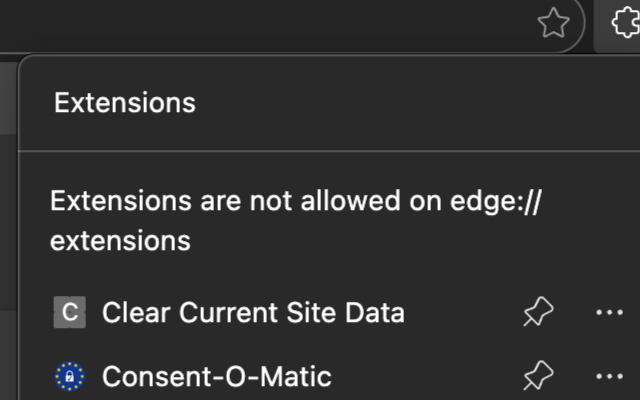Click the gray C extension icon
This screenshot has height=400, width=640.
click(x=69, y=313)
